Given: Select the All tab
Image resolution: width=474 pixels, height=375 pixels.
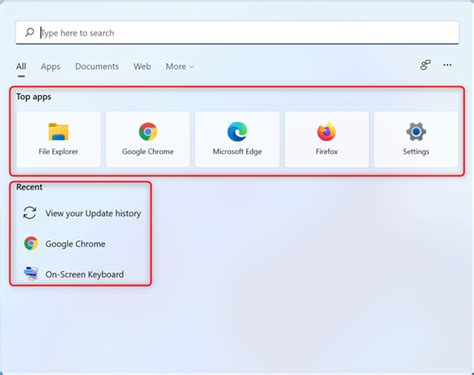Looking at the screenshot, I should point(21,66).
